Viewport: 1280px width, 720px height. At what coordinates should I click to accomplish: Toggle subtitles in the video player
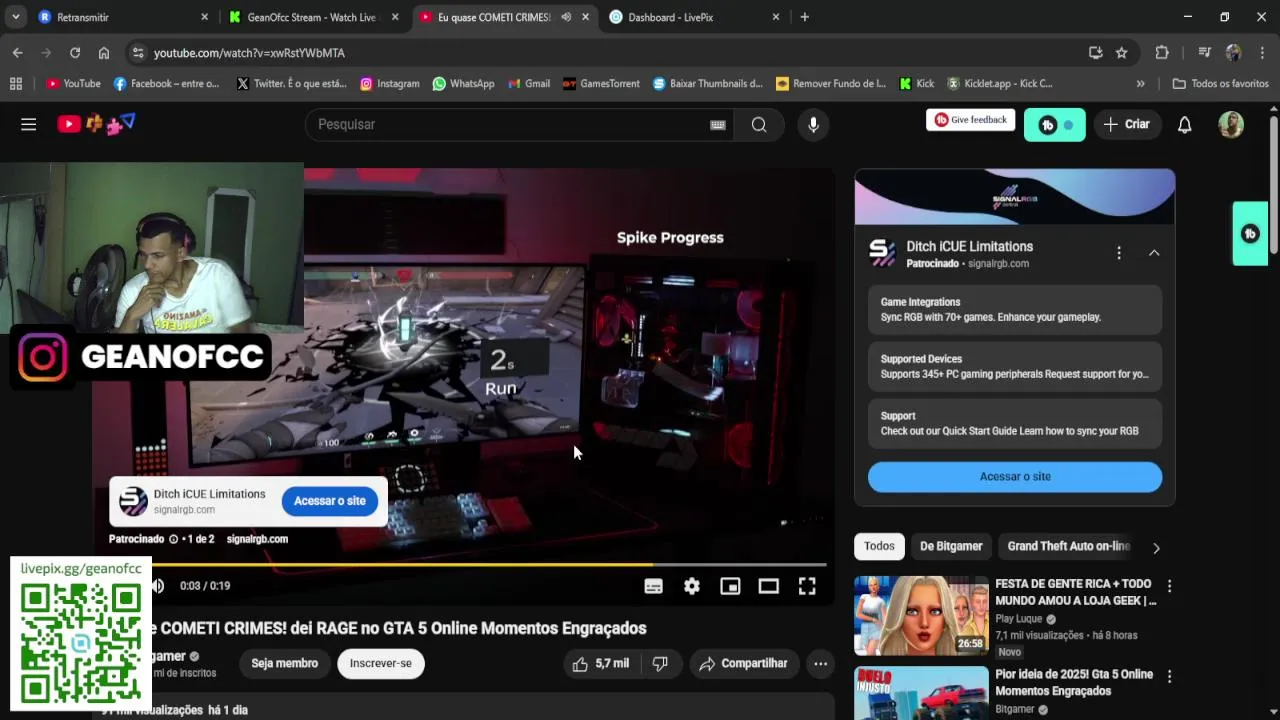(653, 586)
